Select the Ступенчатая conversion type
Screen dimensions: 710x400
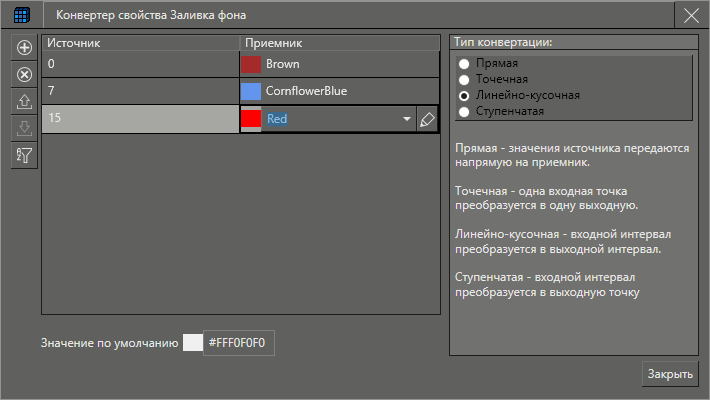pos(464,111)
